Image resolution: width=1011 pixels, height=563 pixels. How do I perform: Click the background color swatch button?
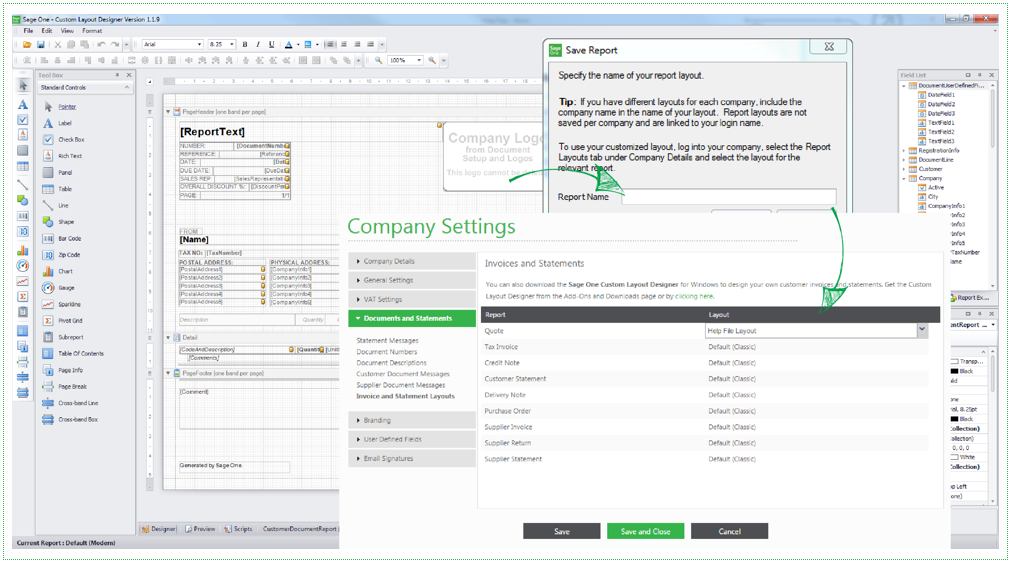[x=308, y=44]
